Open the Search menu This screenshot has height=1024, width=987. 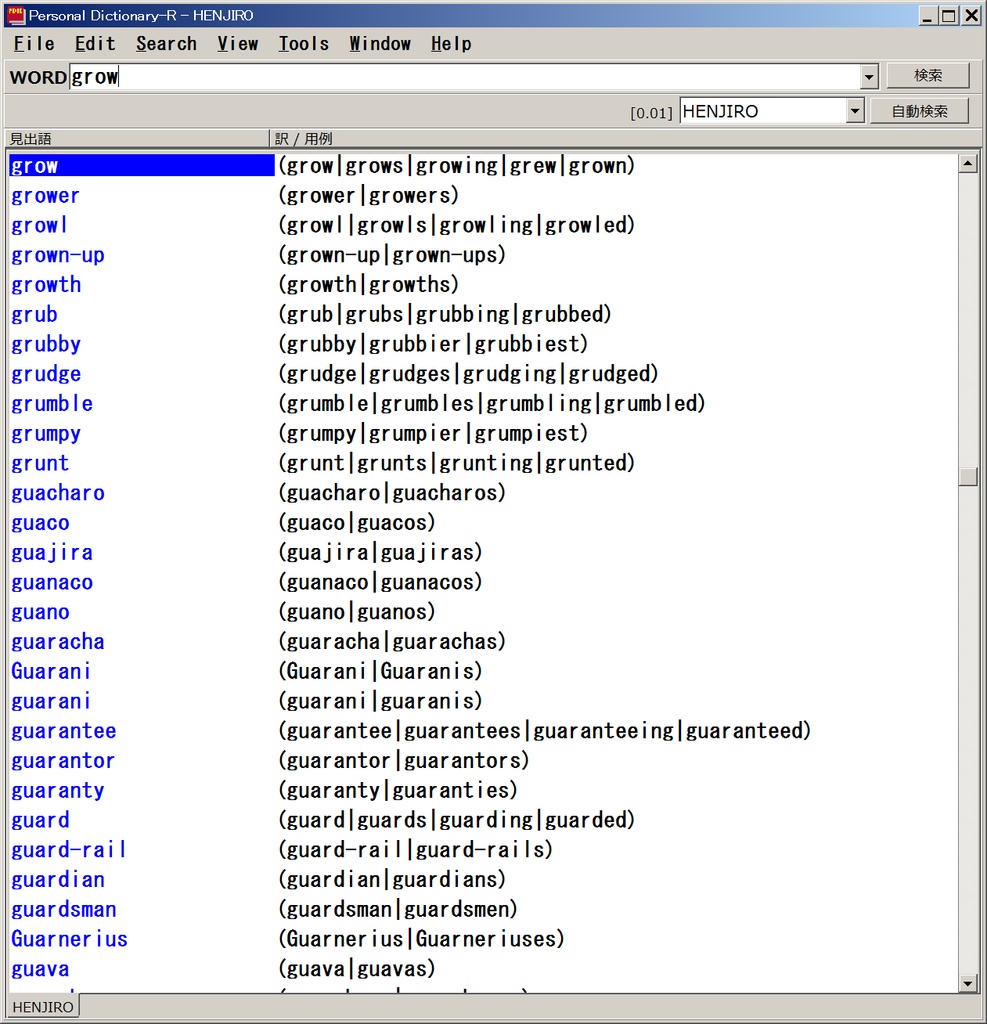(166, 44)
